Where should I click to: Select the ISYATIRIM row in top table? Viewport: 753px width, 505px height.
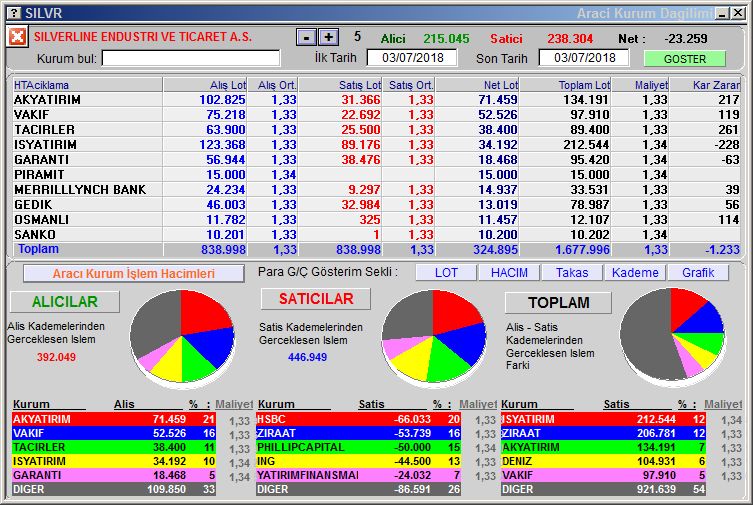376,144
